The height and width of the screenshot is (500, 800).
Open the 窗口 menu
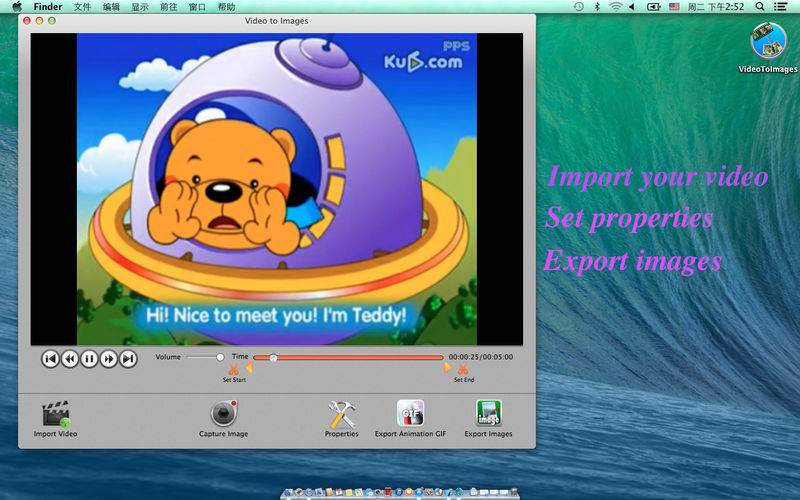pyautogui.click(x=197, y=7)
